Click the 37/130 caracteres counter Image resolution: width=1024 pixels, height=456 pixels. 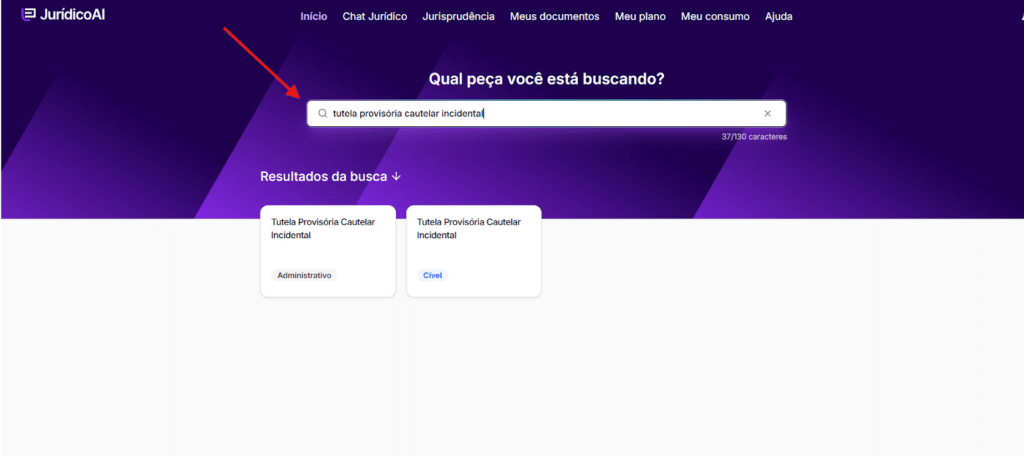point(753,137)
